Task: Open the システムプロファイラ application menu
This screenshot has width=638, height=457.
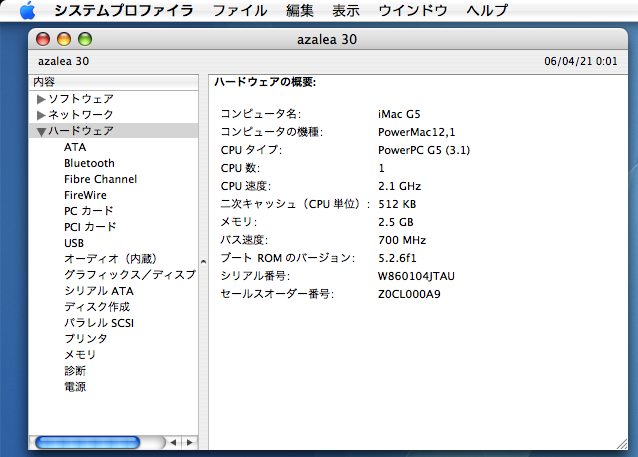Action: tap(124, 10)
